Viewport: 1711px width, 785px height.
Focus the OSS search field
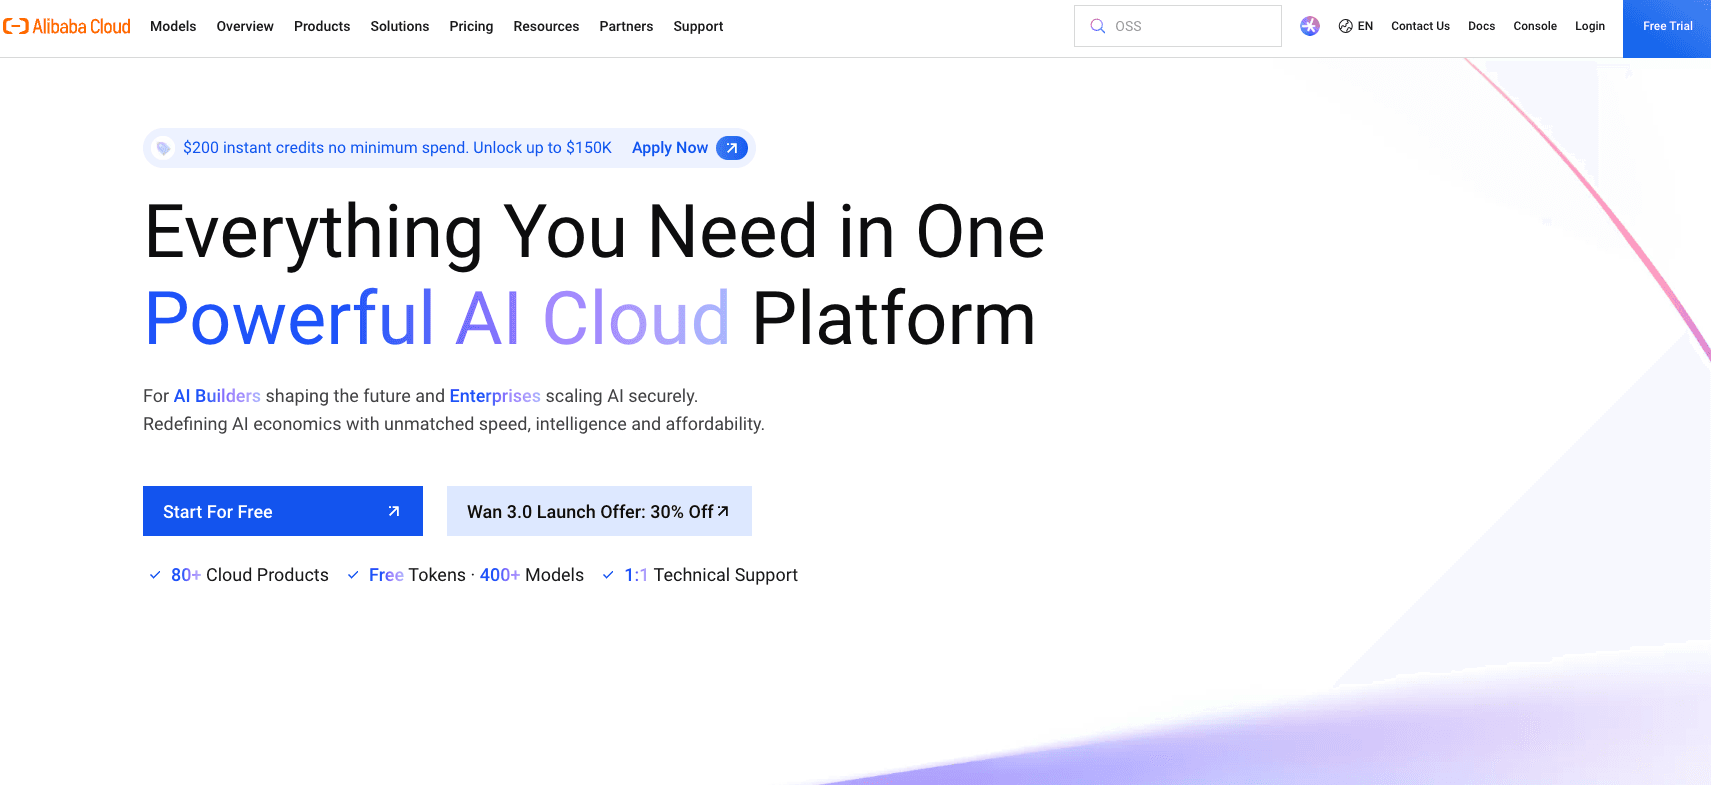click(x=1178, y=26)
